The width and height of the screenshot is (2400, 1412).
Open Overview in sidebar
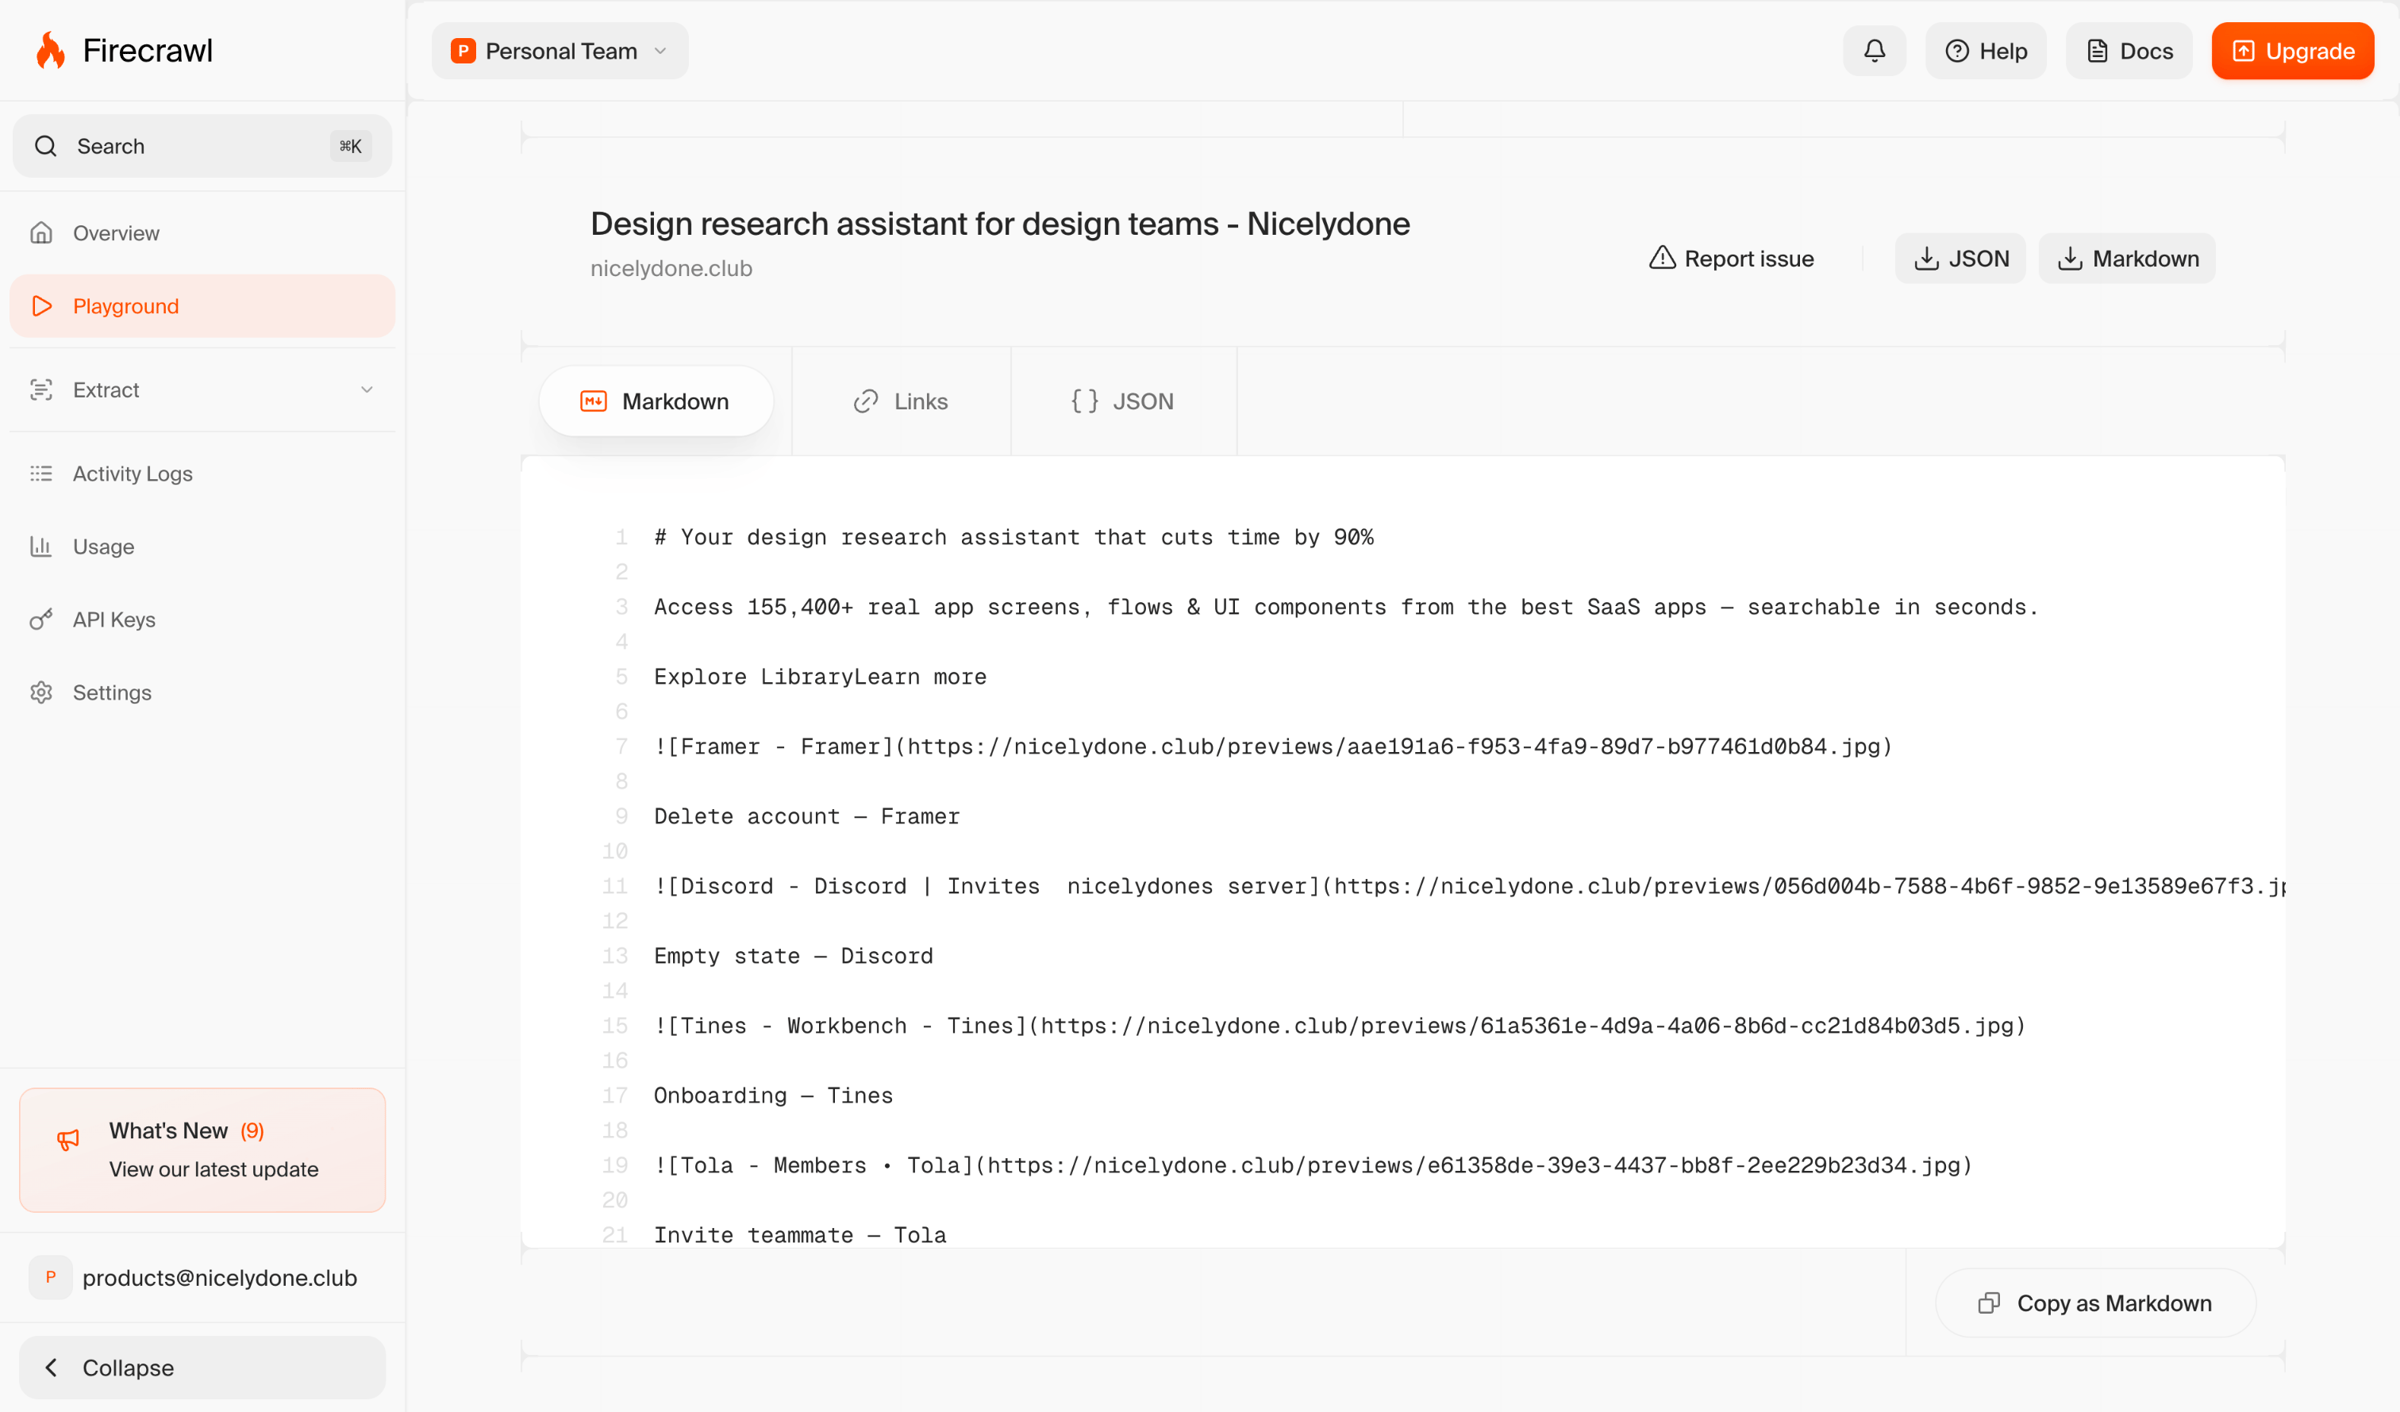202,233
